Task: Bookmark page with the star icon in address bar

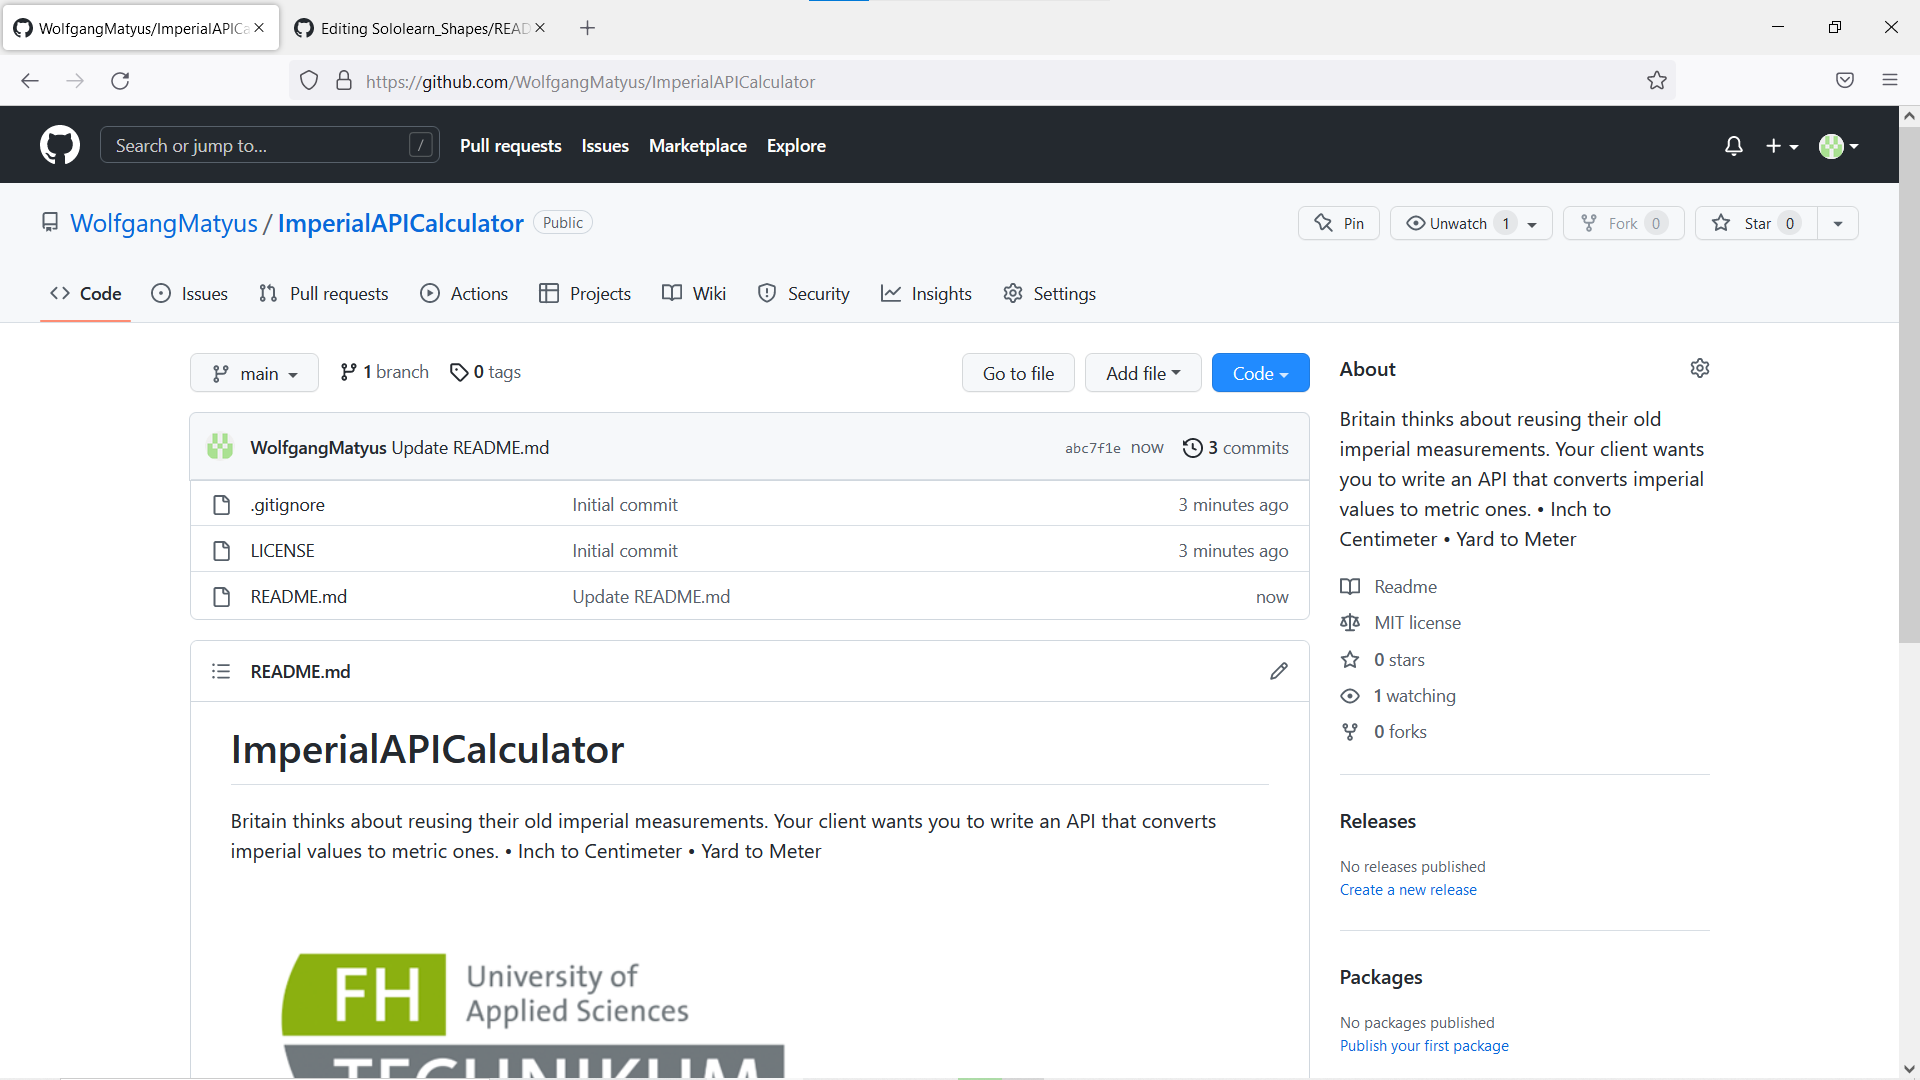Action: [1656, 81]
